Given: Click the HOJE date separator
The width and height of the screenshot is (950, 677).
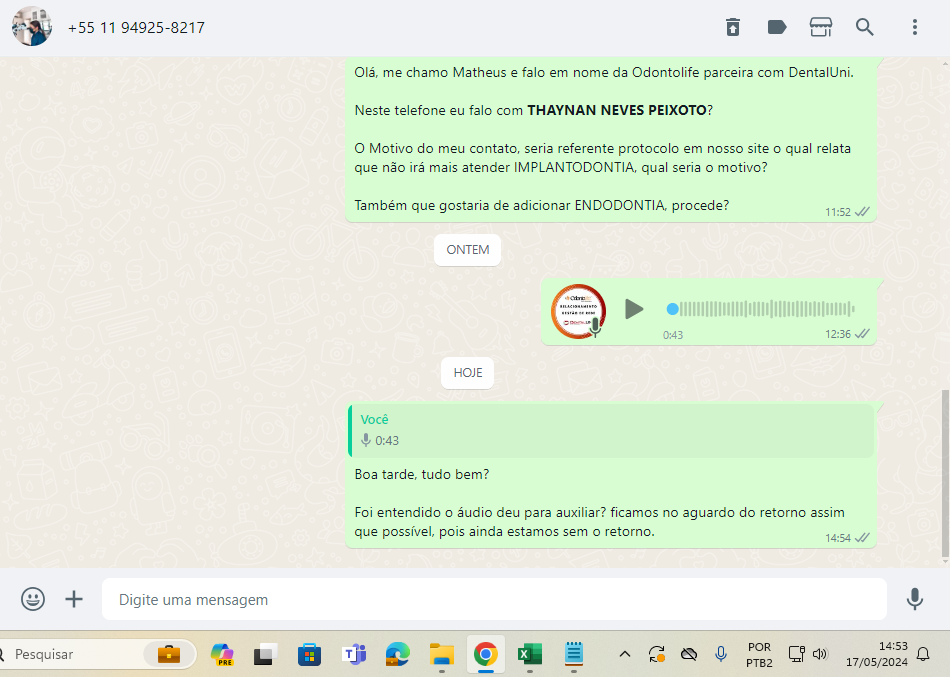Looking at the screenshot, I should [x=468, y=373].
